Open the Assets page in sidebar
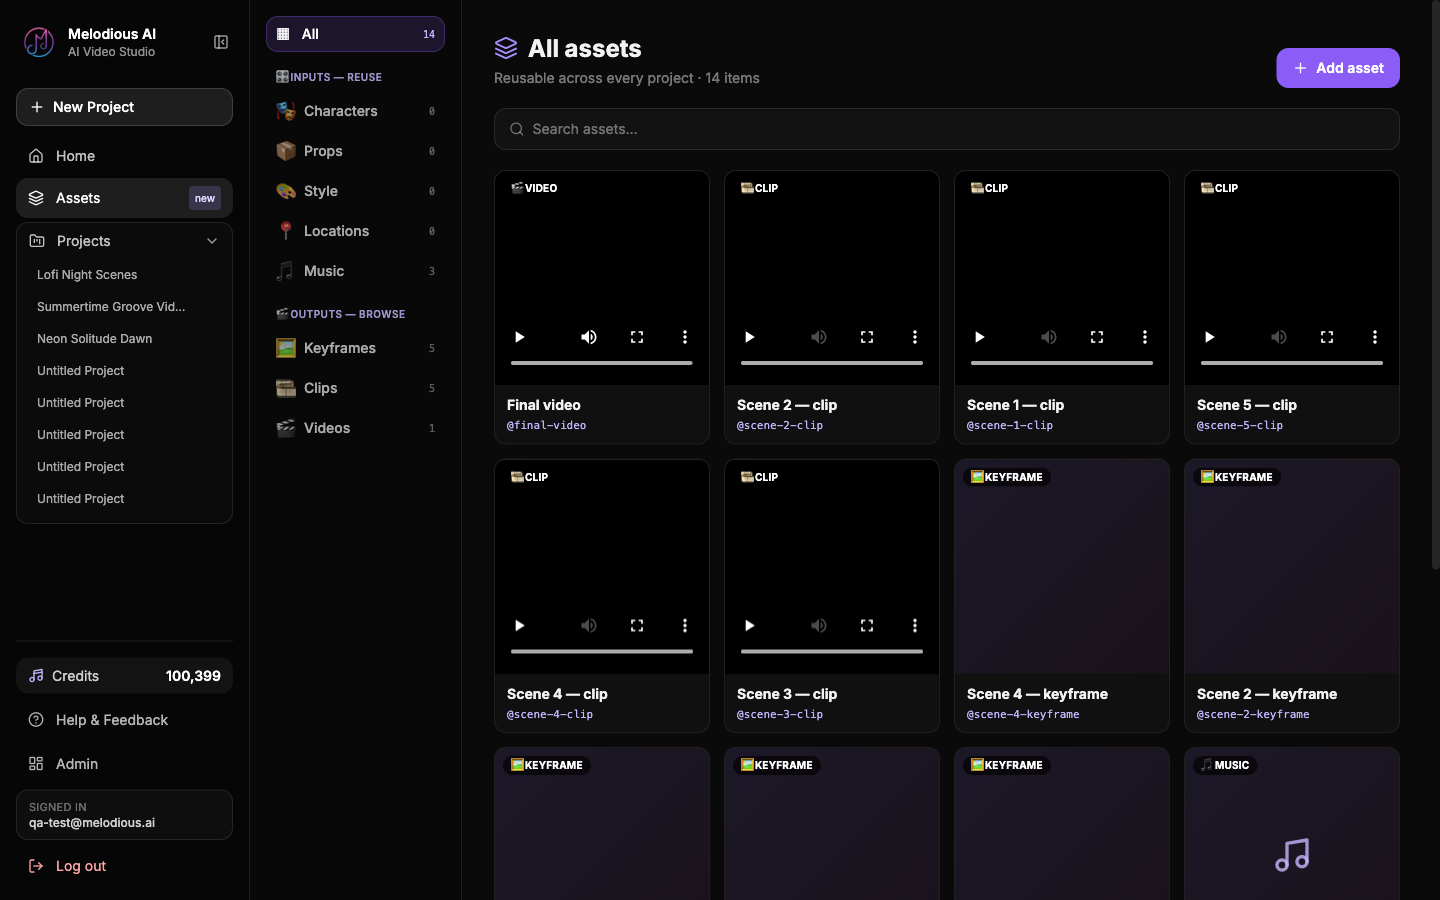Viewport: 1440px width, 900px height. [124, 198]
